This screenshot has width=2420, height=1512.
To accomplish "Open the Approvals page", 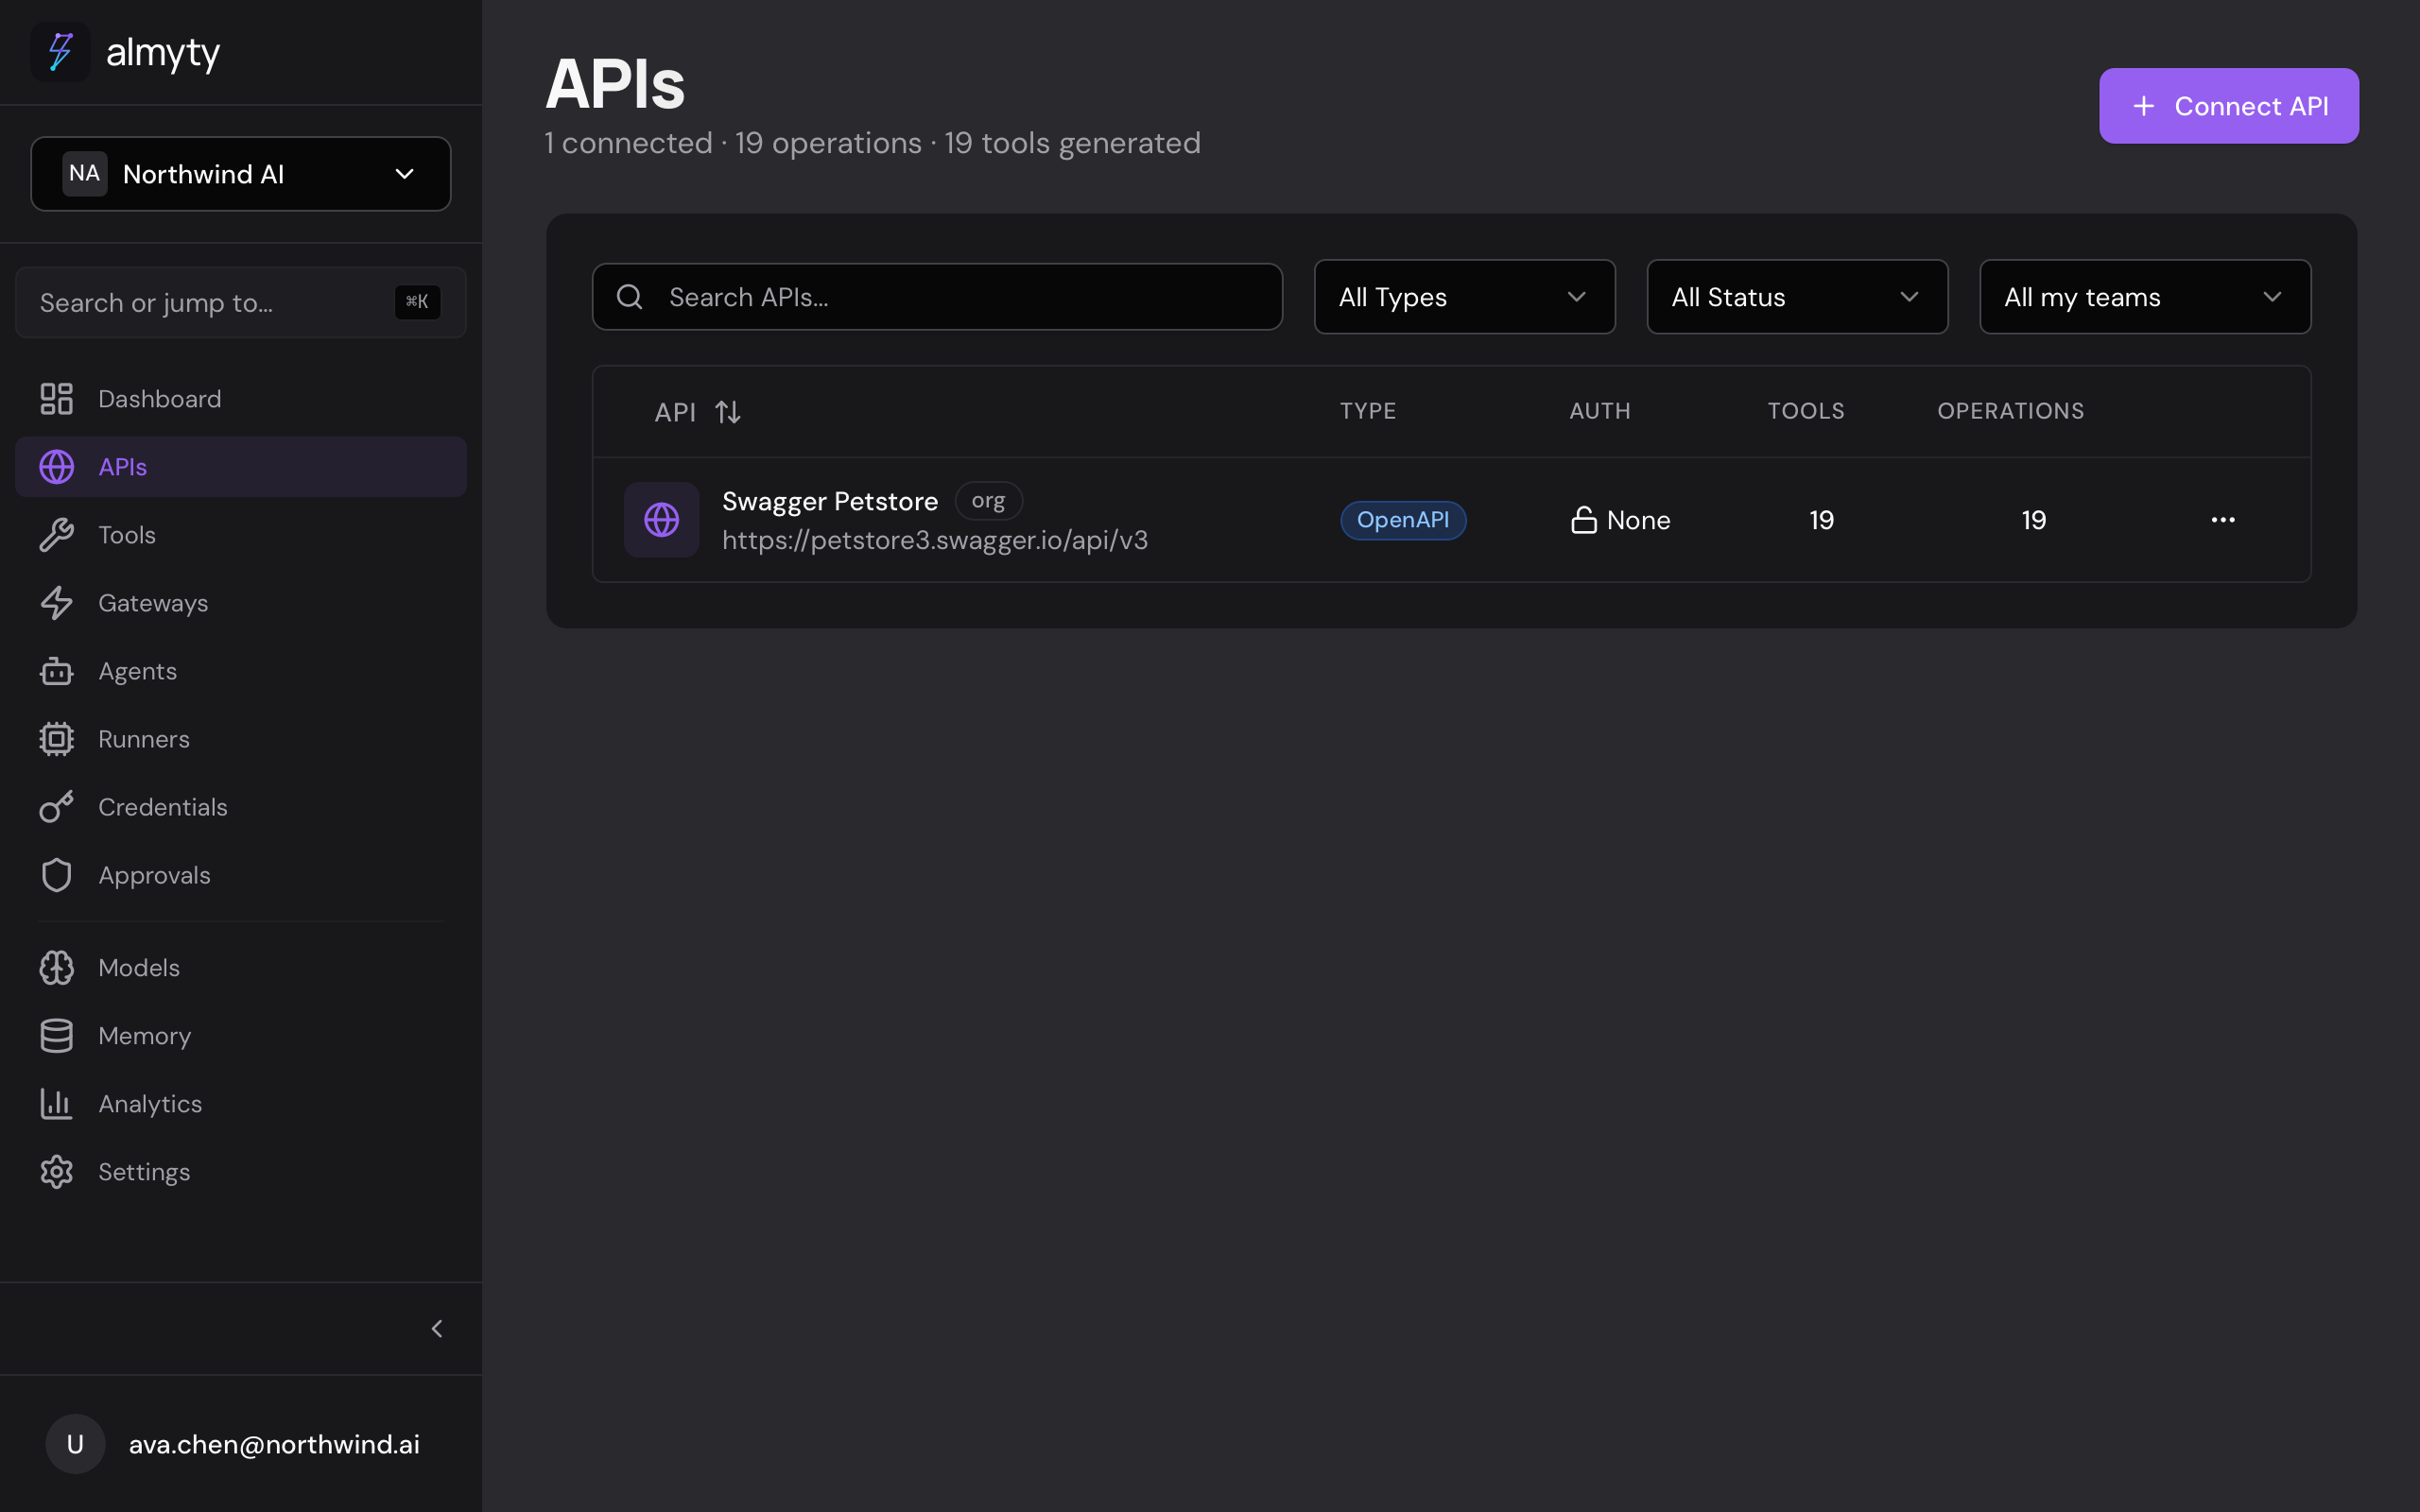I will click(241, 875).
